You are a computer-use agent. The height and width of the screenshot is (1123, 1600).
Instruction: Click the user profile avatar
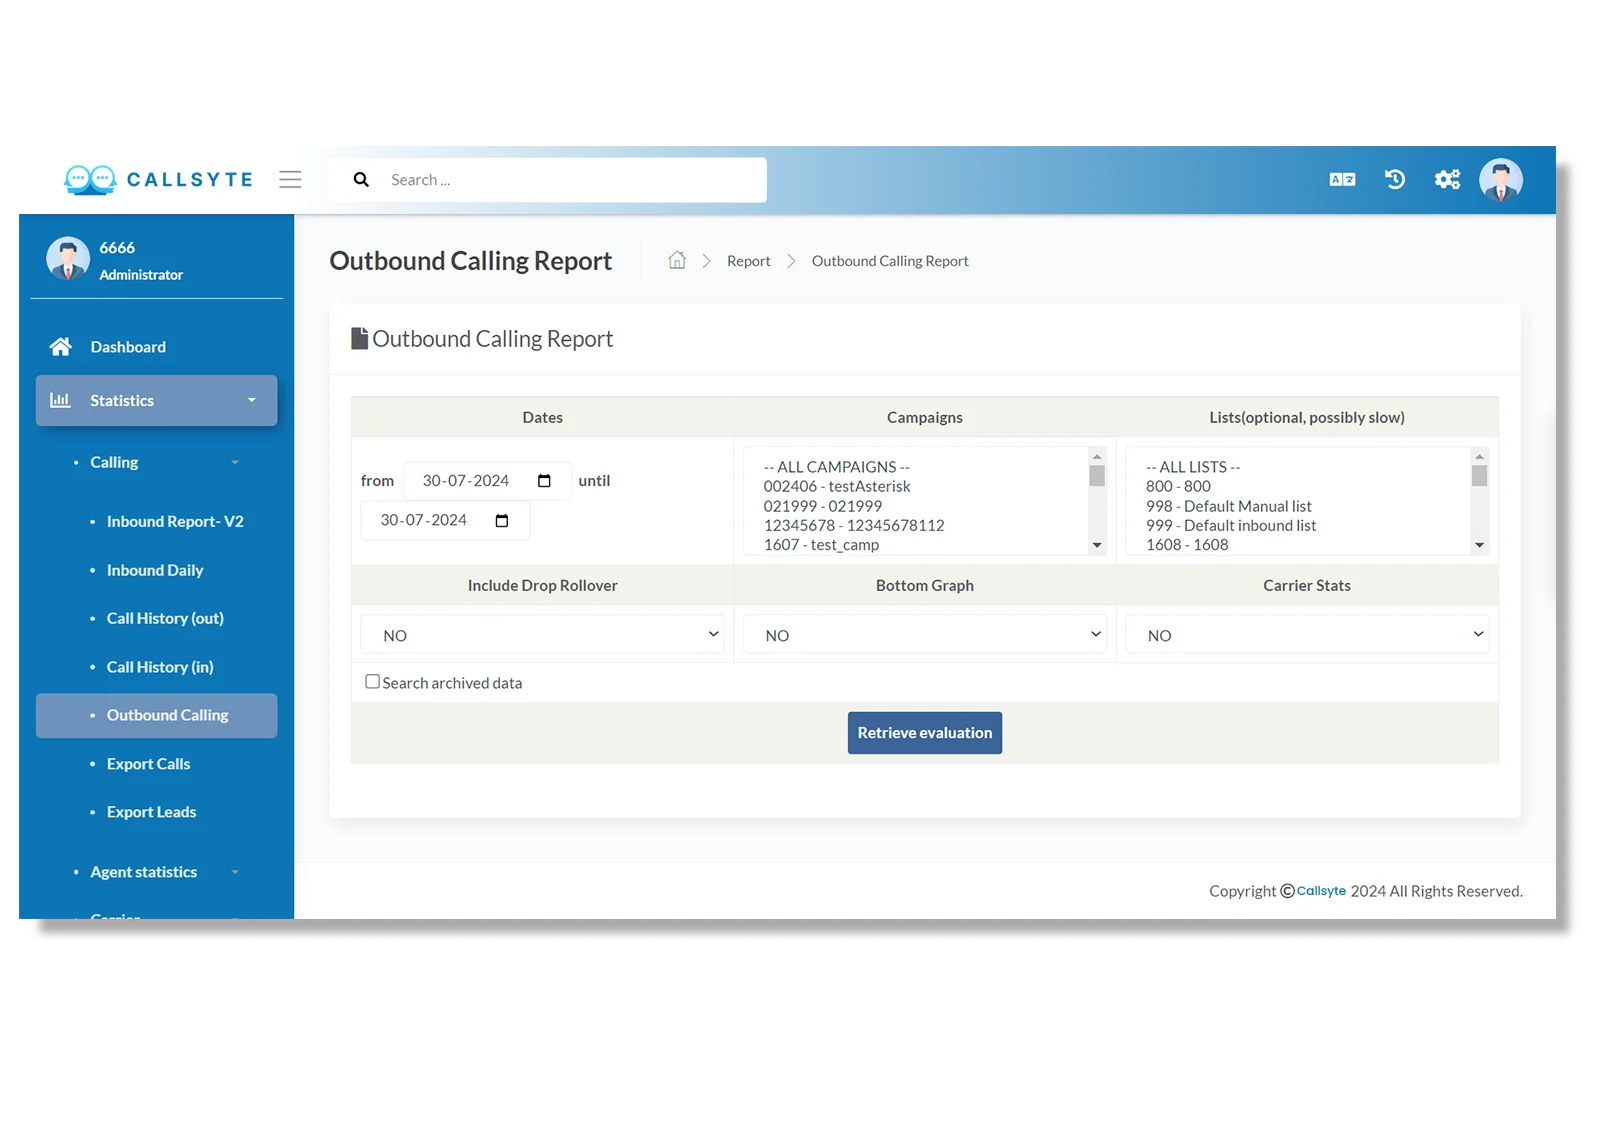tap(1501, 180)
